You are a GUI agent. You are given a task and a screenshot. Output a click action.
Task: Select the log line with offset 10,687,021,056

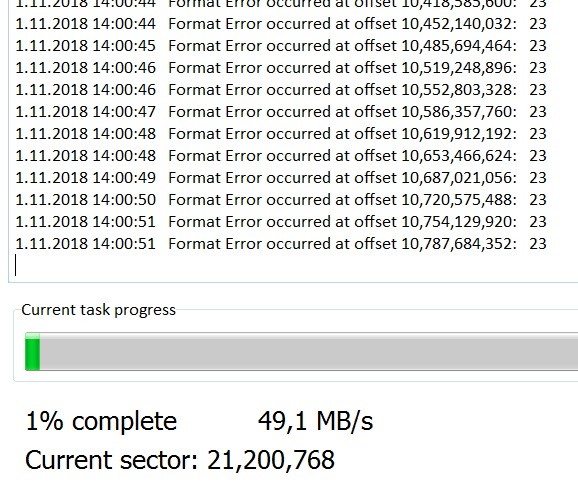click(x=281, y=178)
